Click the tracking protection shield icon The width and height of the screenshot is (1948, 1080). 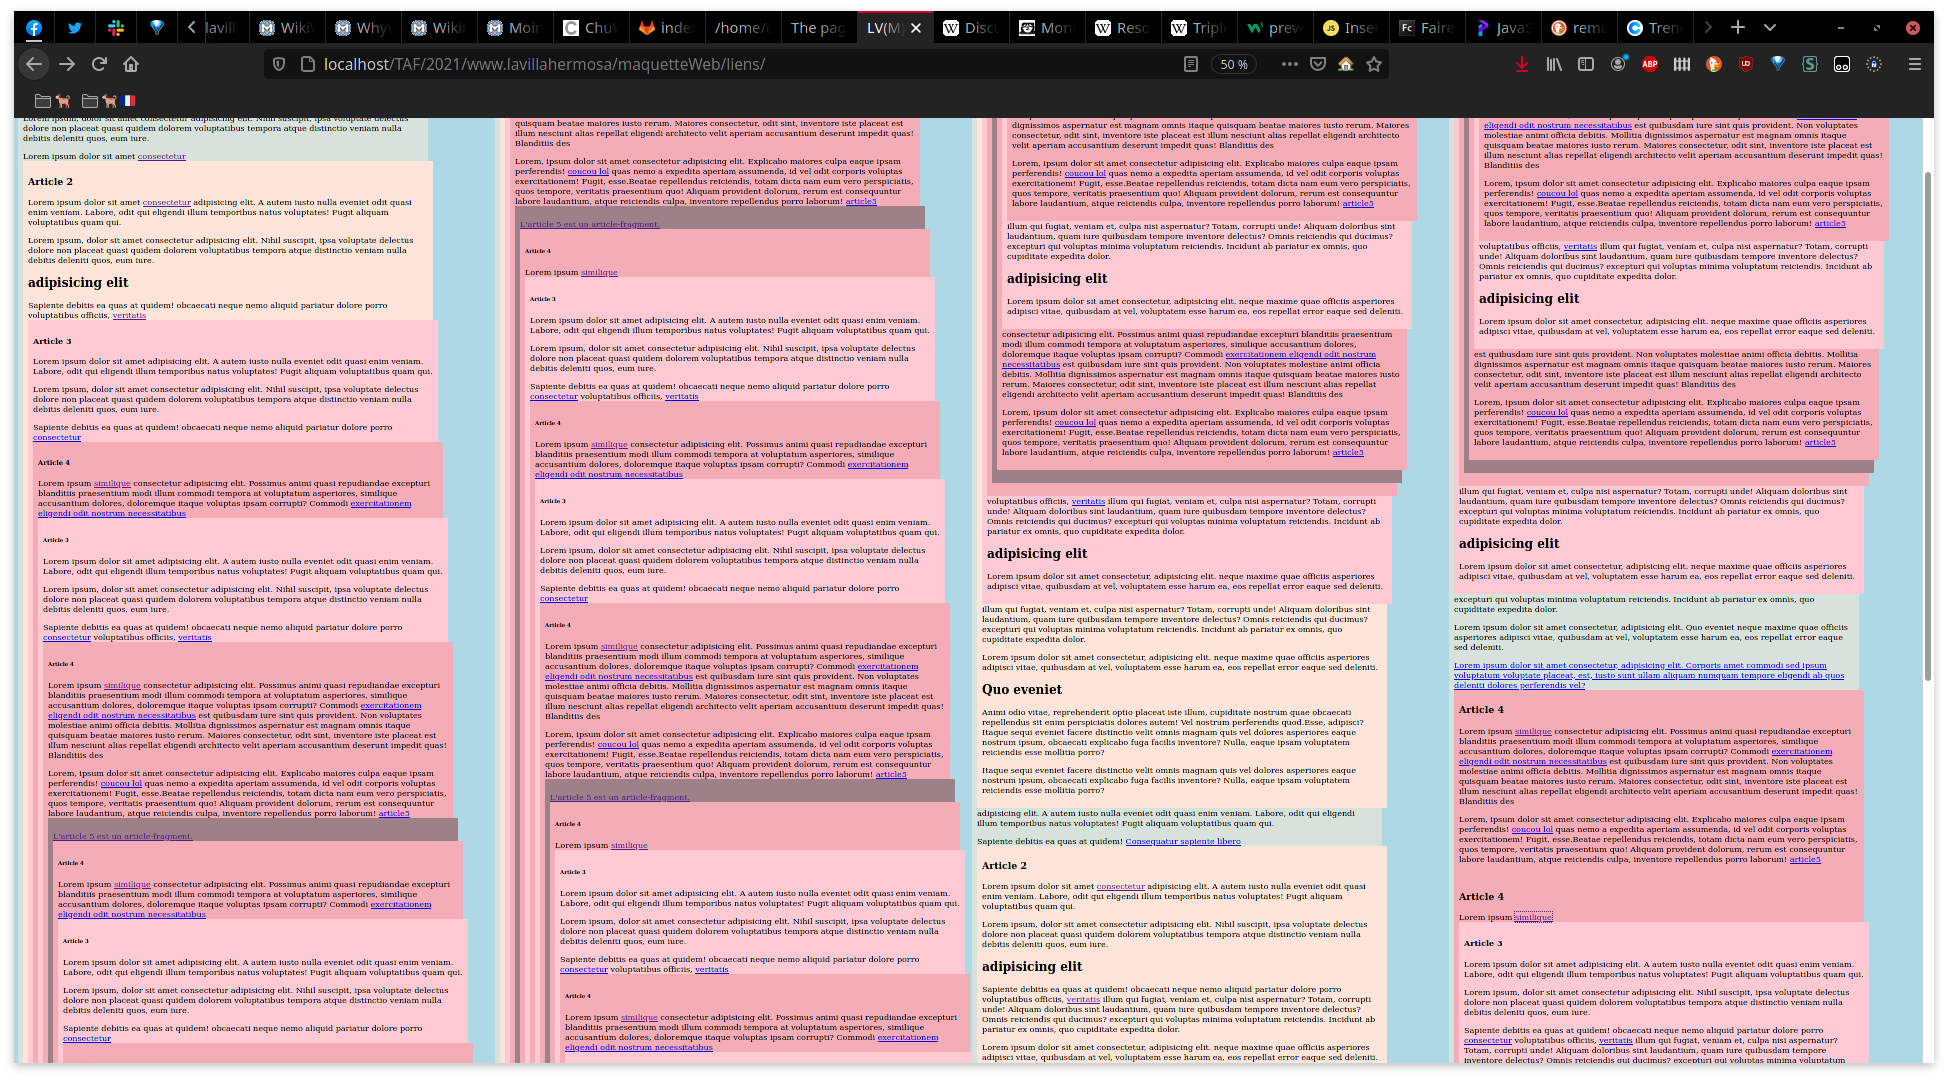click(279, 64)
